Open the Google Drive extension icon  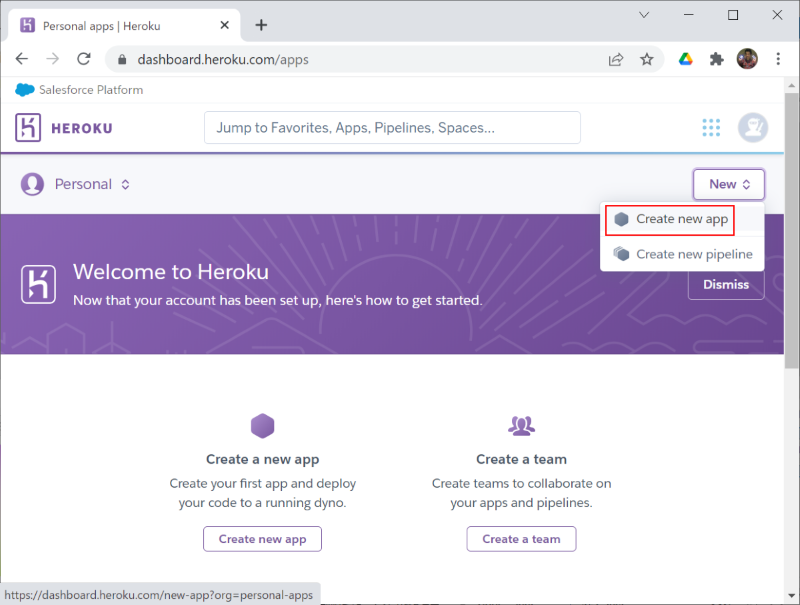[x=685, y=59]
